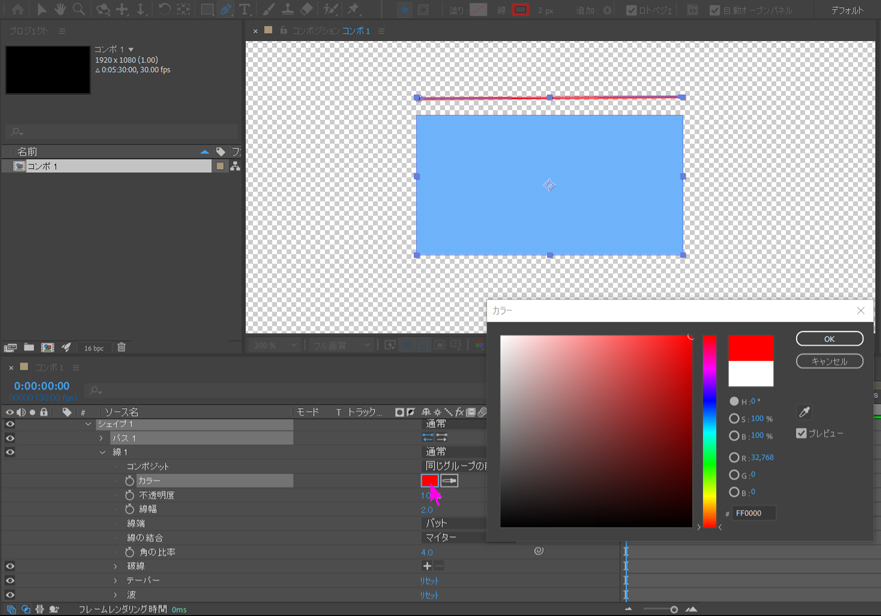This screenshot has width=881, height=616.
Task: Select the G green radio button
Action: (734, 475)
